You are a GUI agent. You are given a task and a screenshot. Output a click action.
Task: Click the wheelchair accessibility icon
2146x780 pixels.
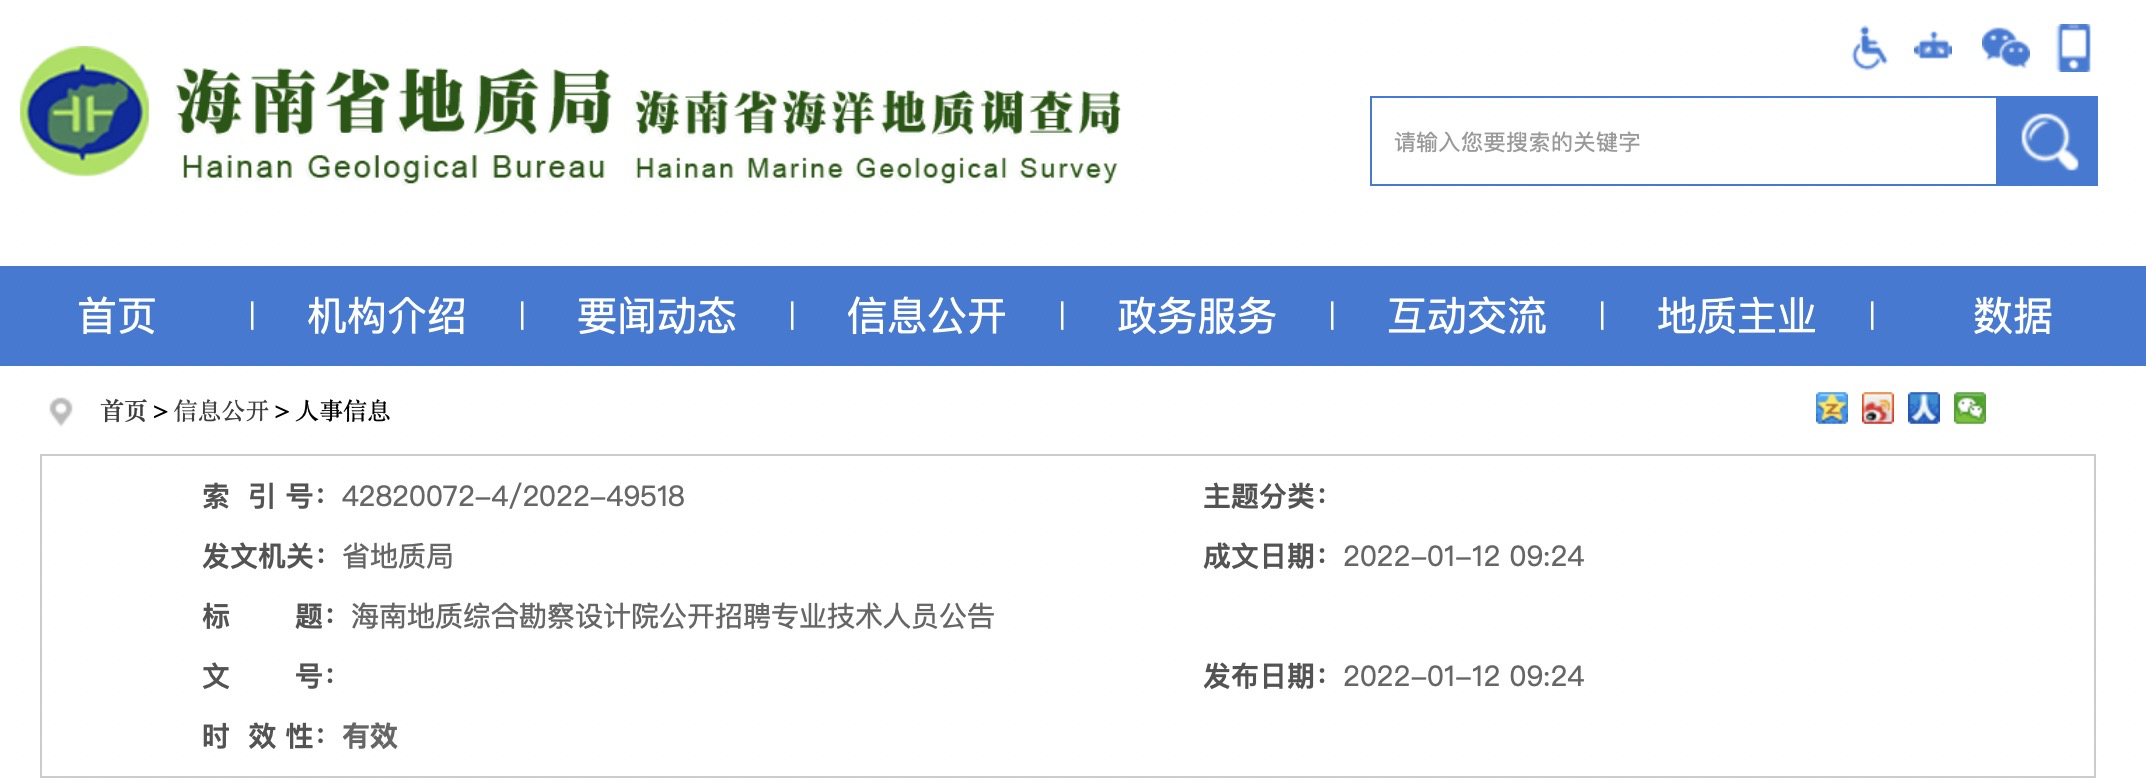pos(1868,48)
